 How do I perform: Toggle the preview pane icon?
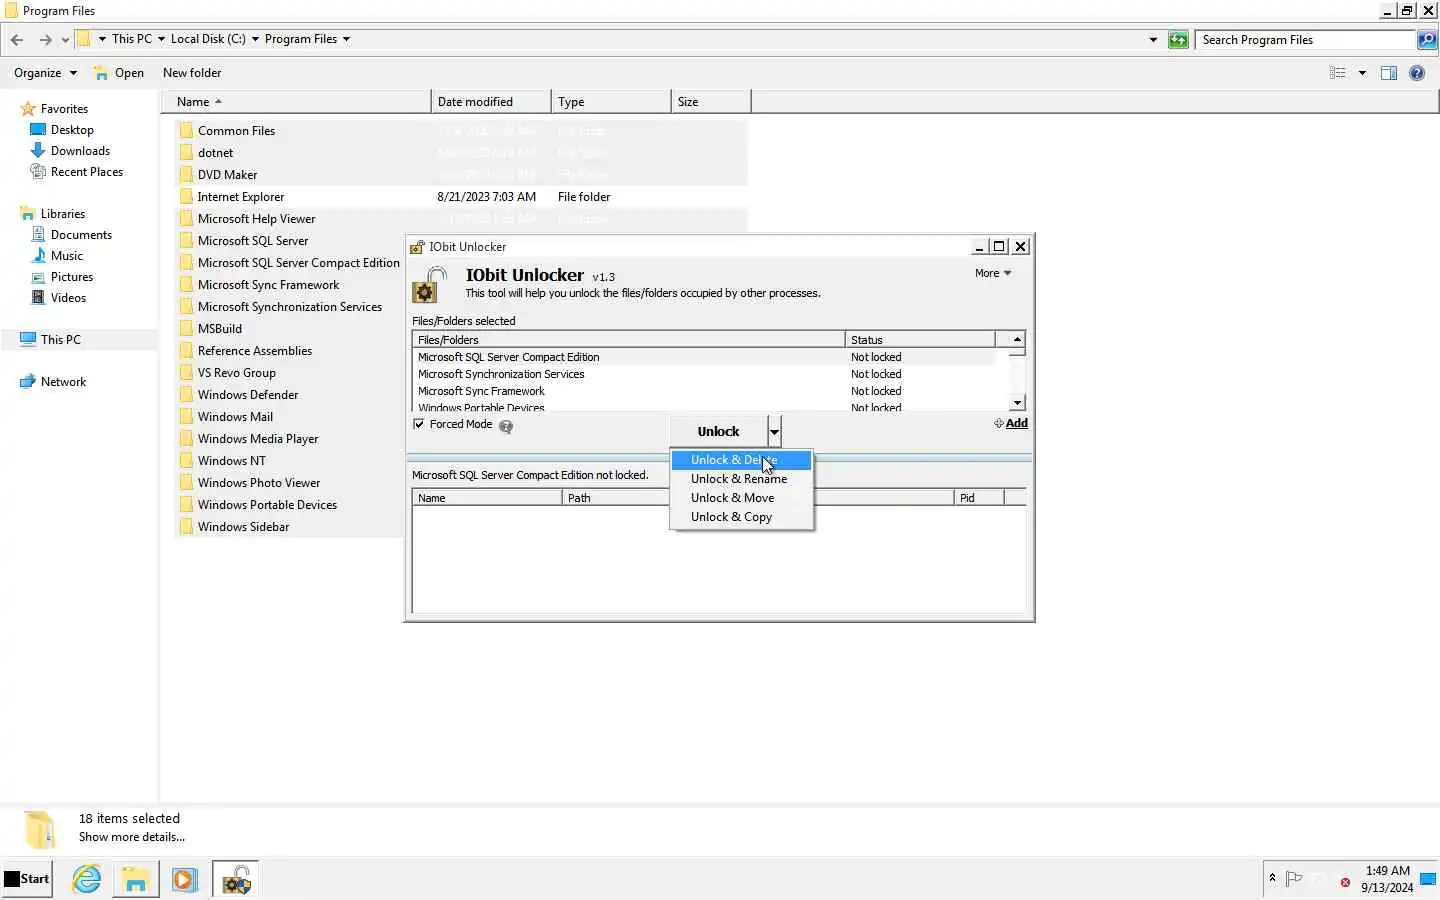coord(1389,73)
